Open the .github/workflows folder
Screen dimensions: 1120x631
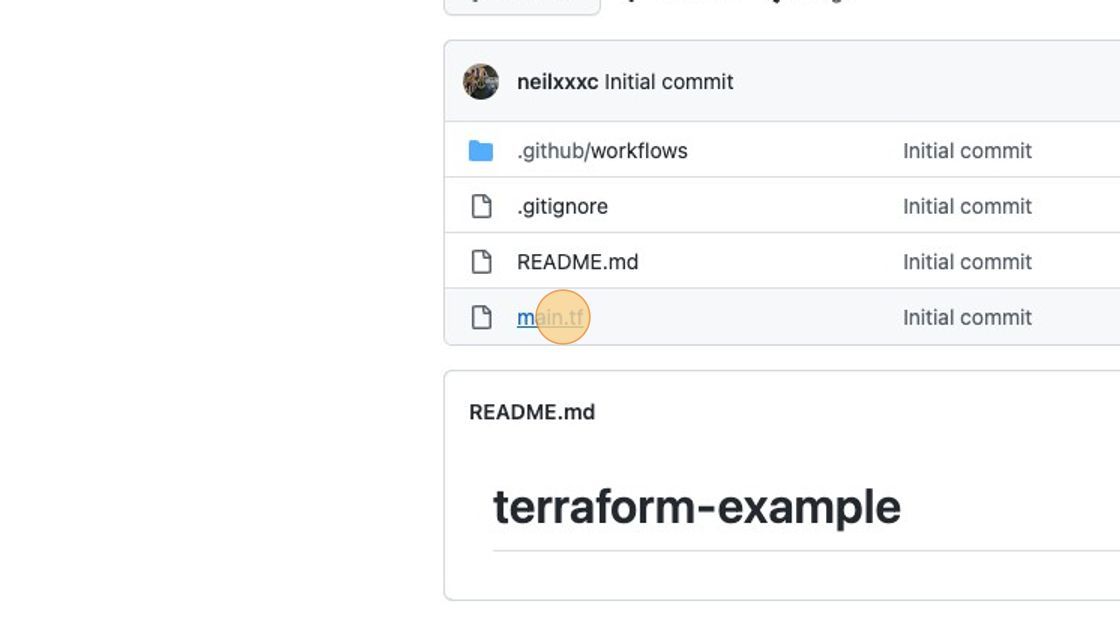tap(602, 151)
